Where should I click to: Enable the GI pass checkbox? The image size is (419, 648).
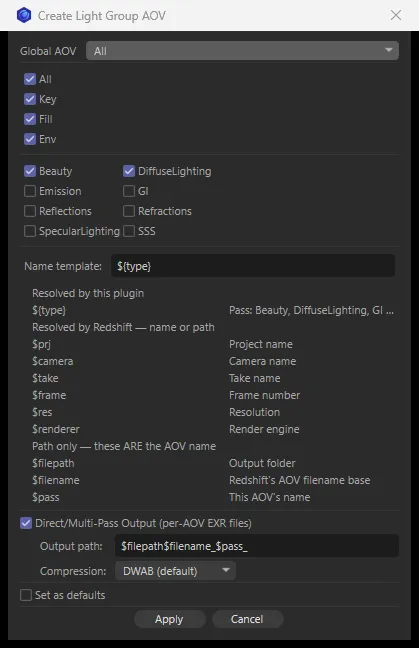pyautogui.click(x=129, y=191)
